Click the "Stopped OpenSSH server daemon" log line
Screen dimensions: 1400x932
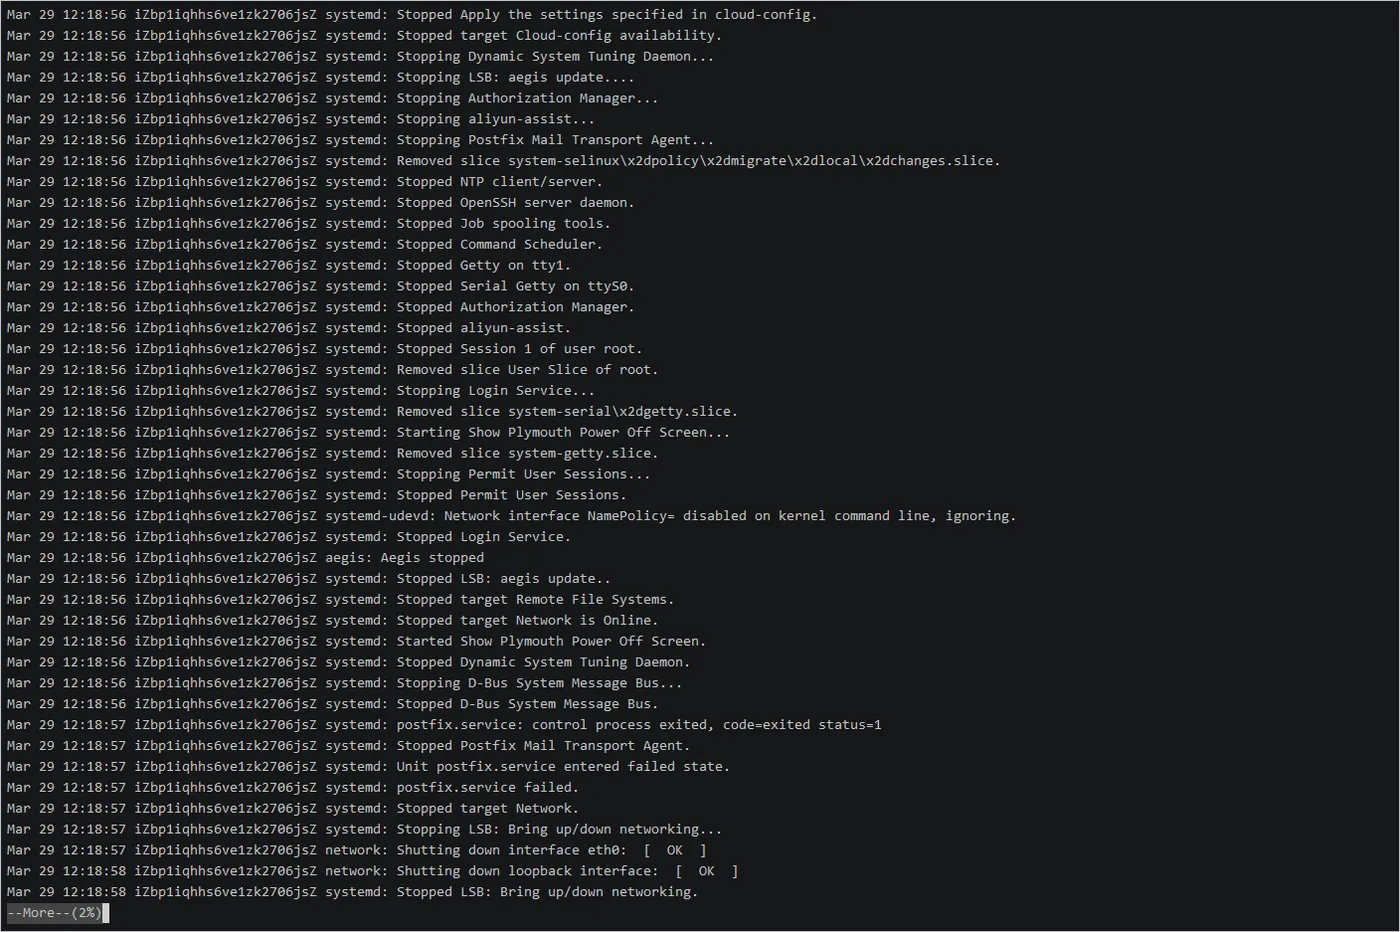point(515,203)
